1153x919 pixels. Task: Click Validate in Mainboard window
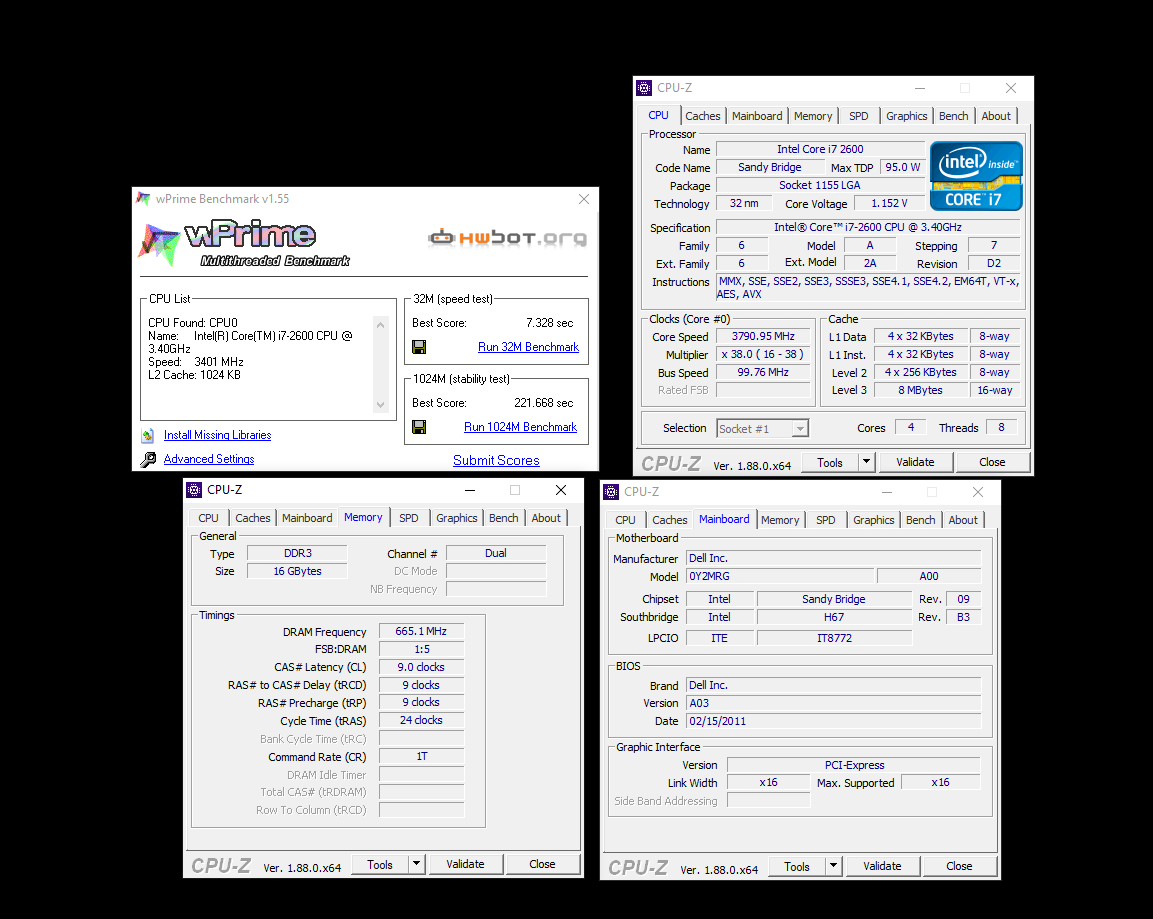(882, 867)
